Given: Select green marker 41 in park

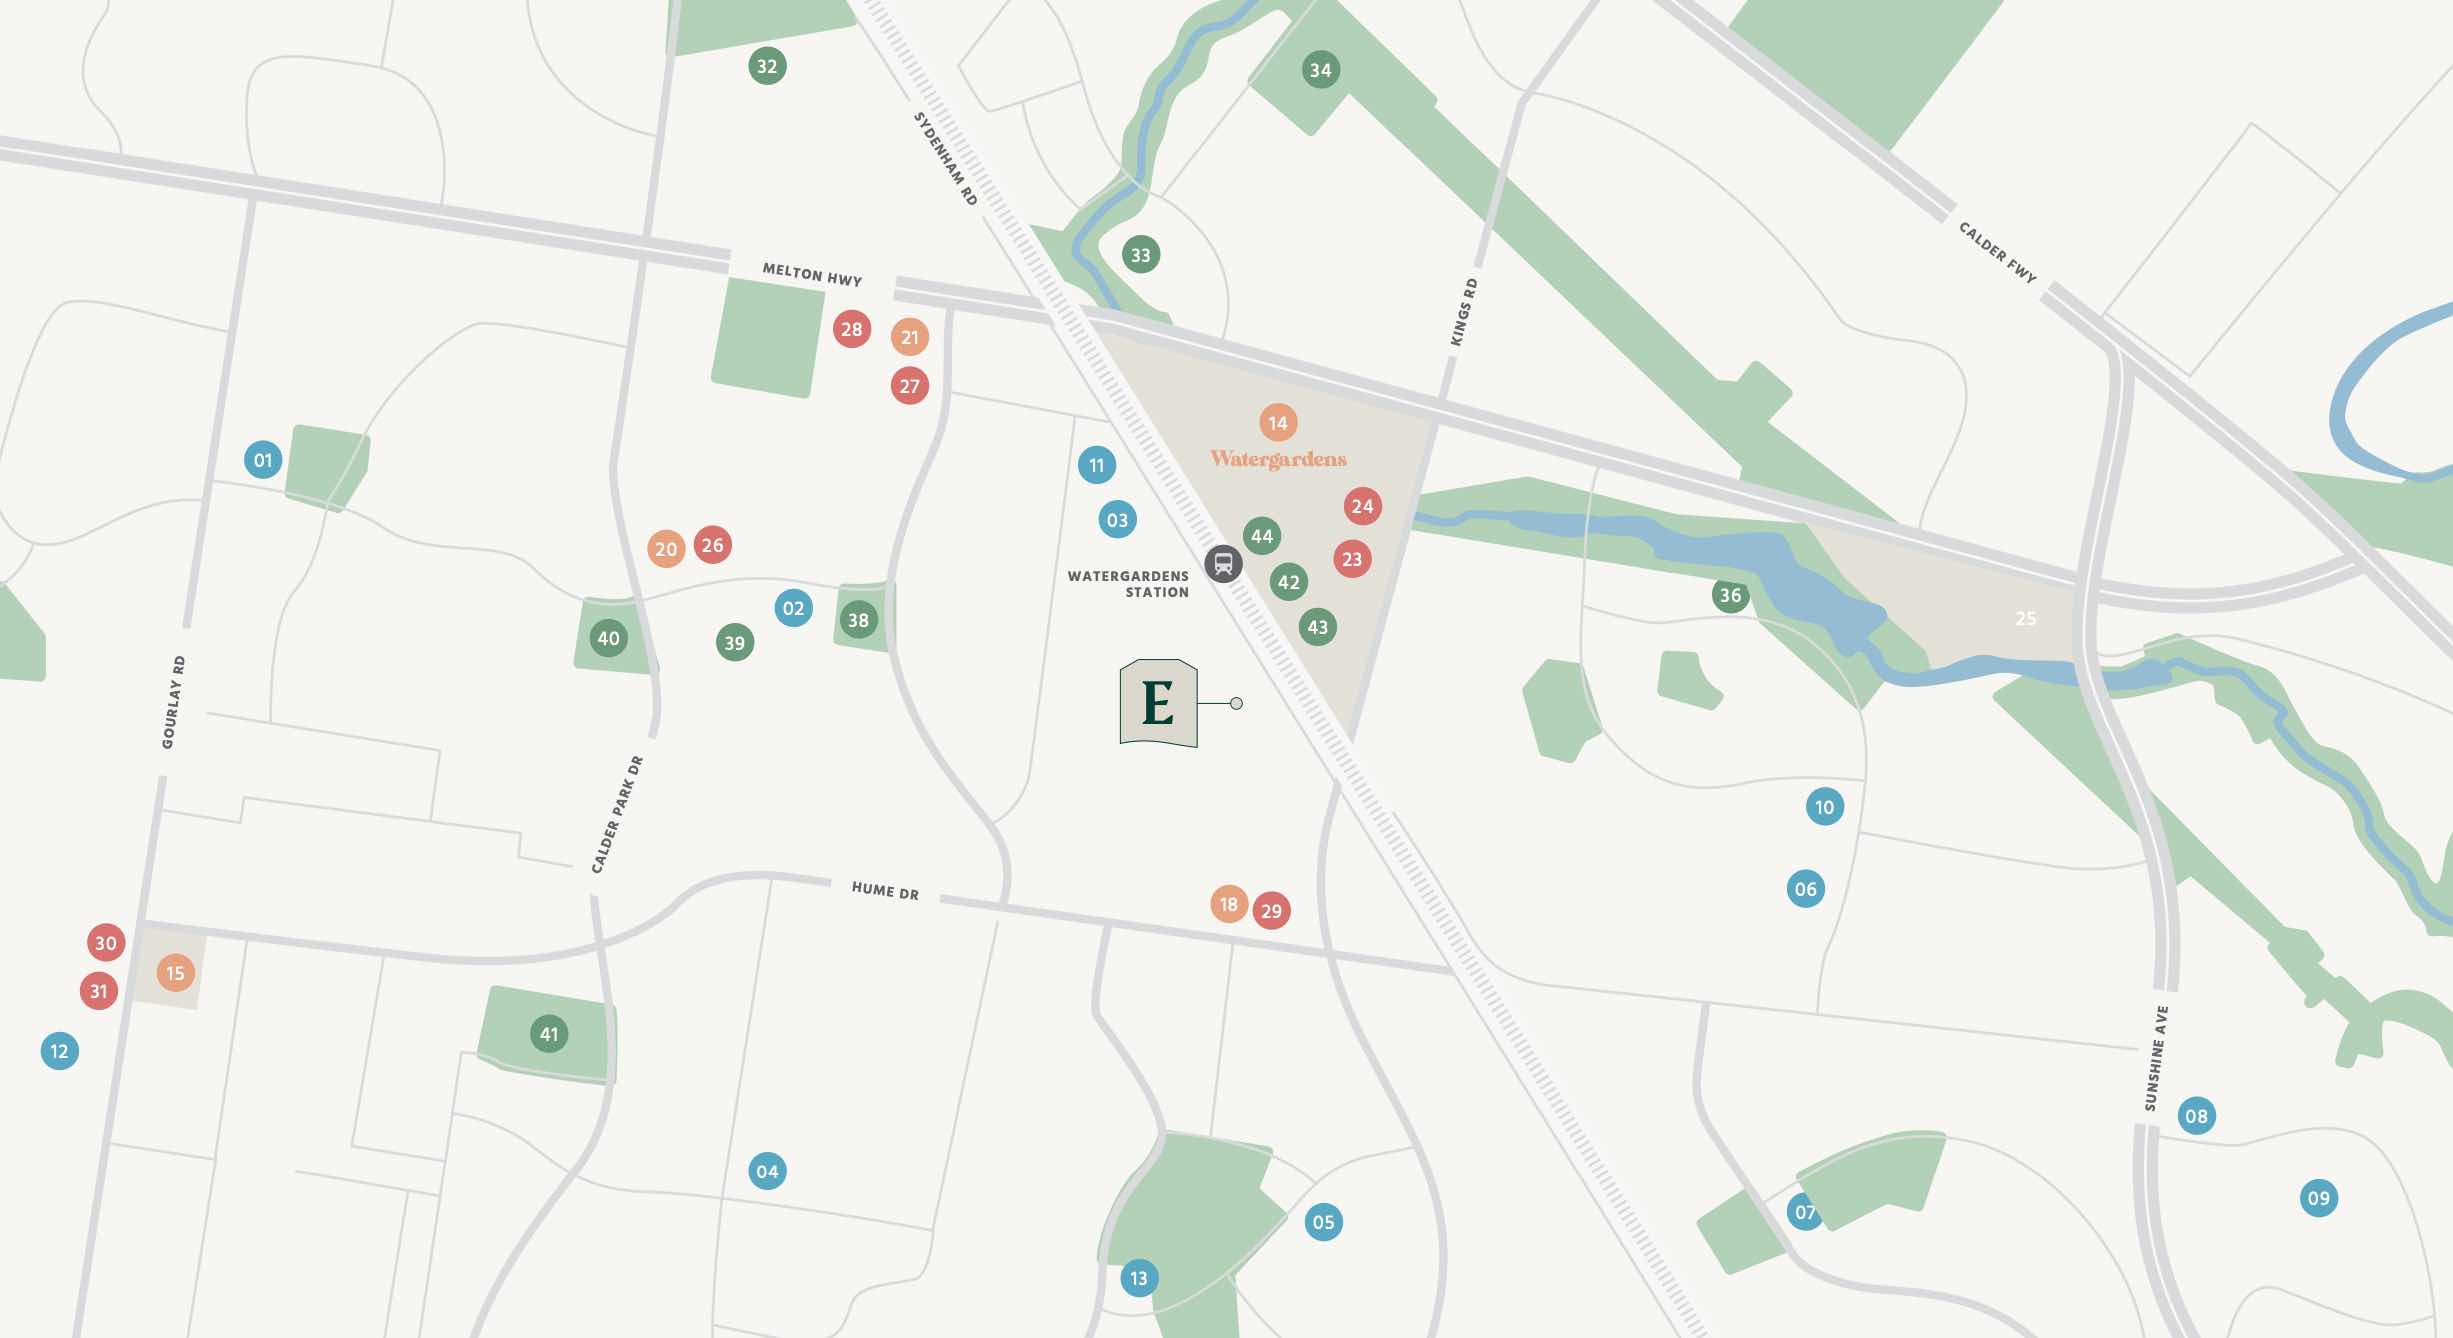Looking at the screenshot, I should 549,1034.
